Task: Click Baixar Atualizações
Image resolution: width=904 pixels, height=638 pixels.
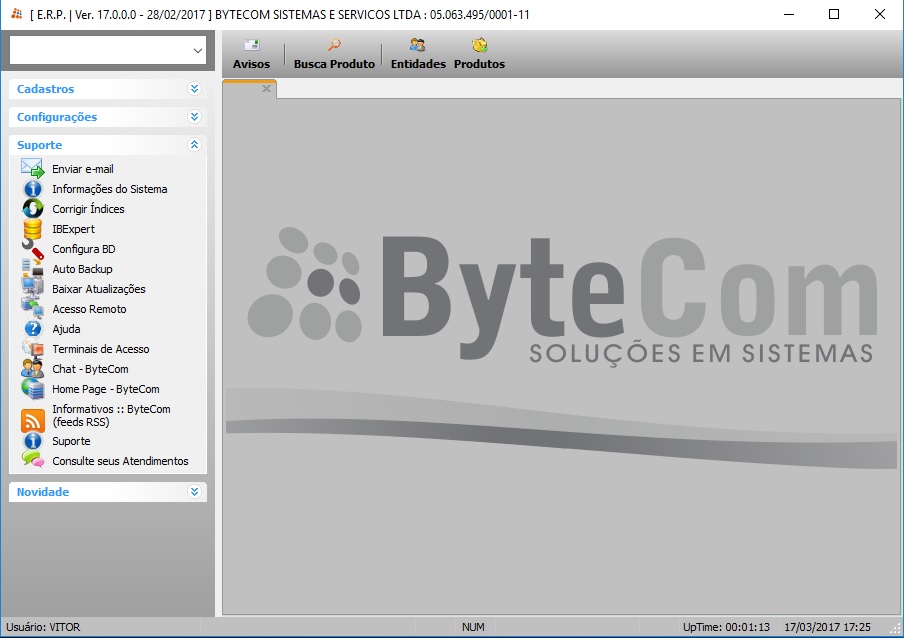Action: pos(98,289)
